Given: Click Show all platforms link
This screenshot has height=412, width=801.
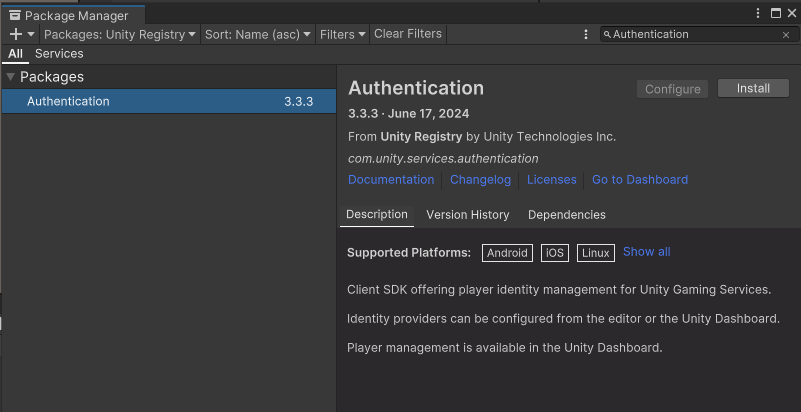Looking at the screenshot, I should click(x=647, y=252).
